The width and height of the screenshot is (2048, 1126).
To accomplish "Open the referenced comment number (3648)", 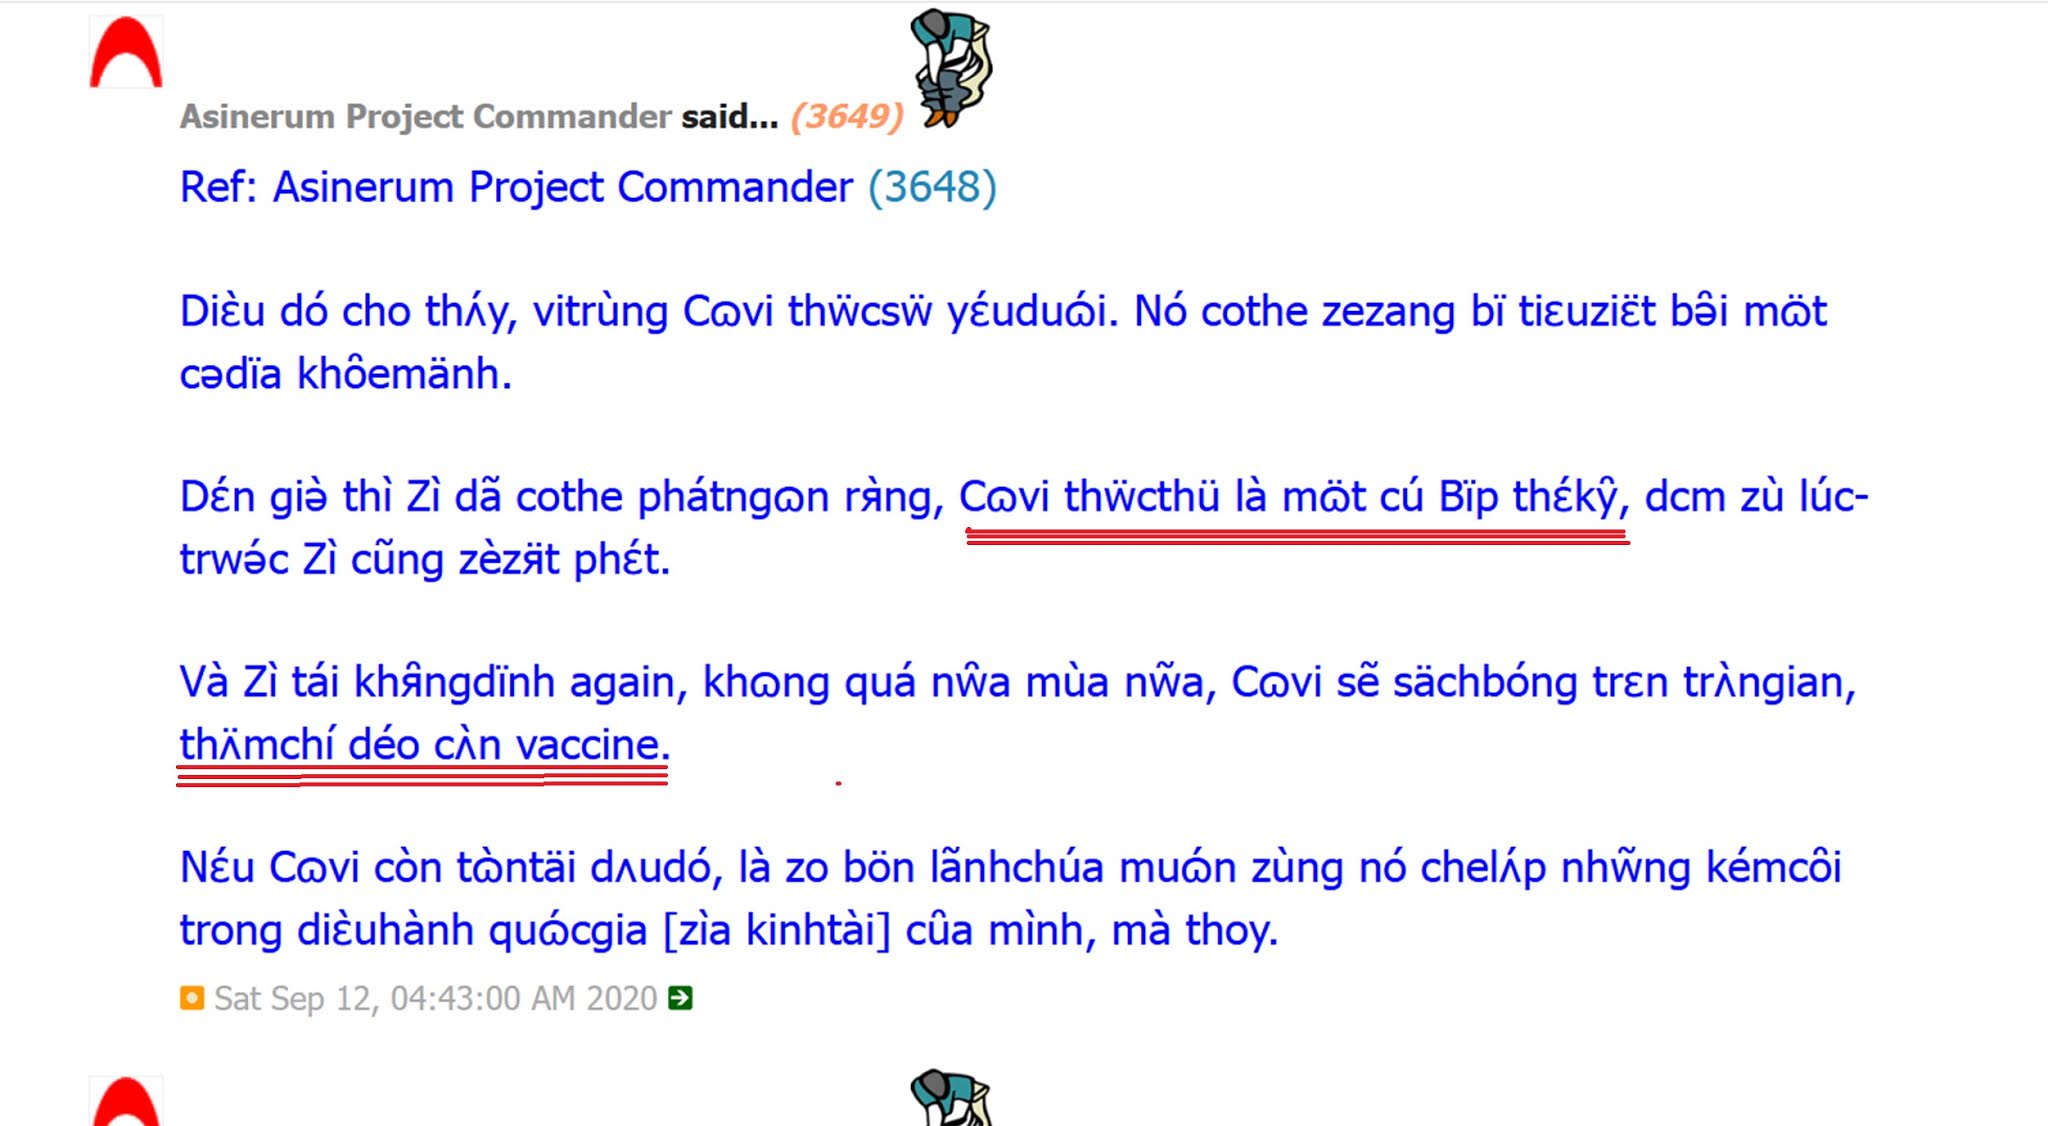I will click(932, 188).
